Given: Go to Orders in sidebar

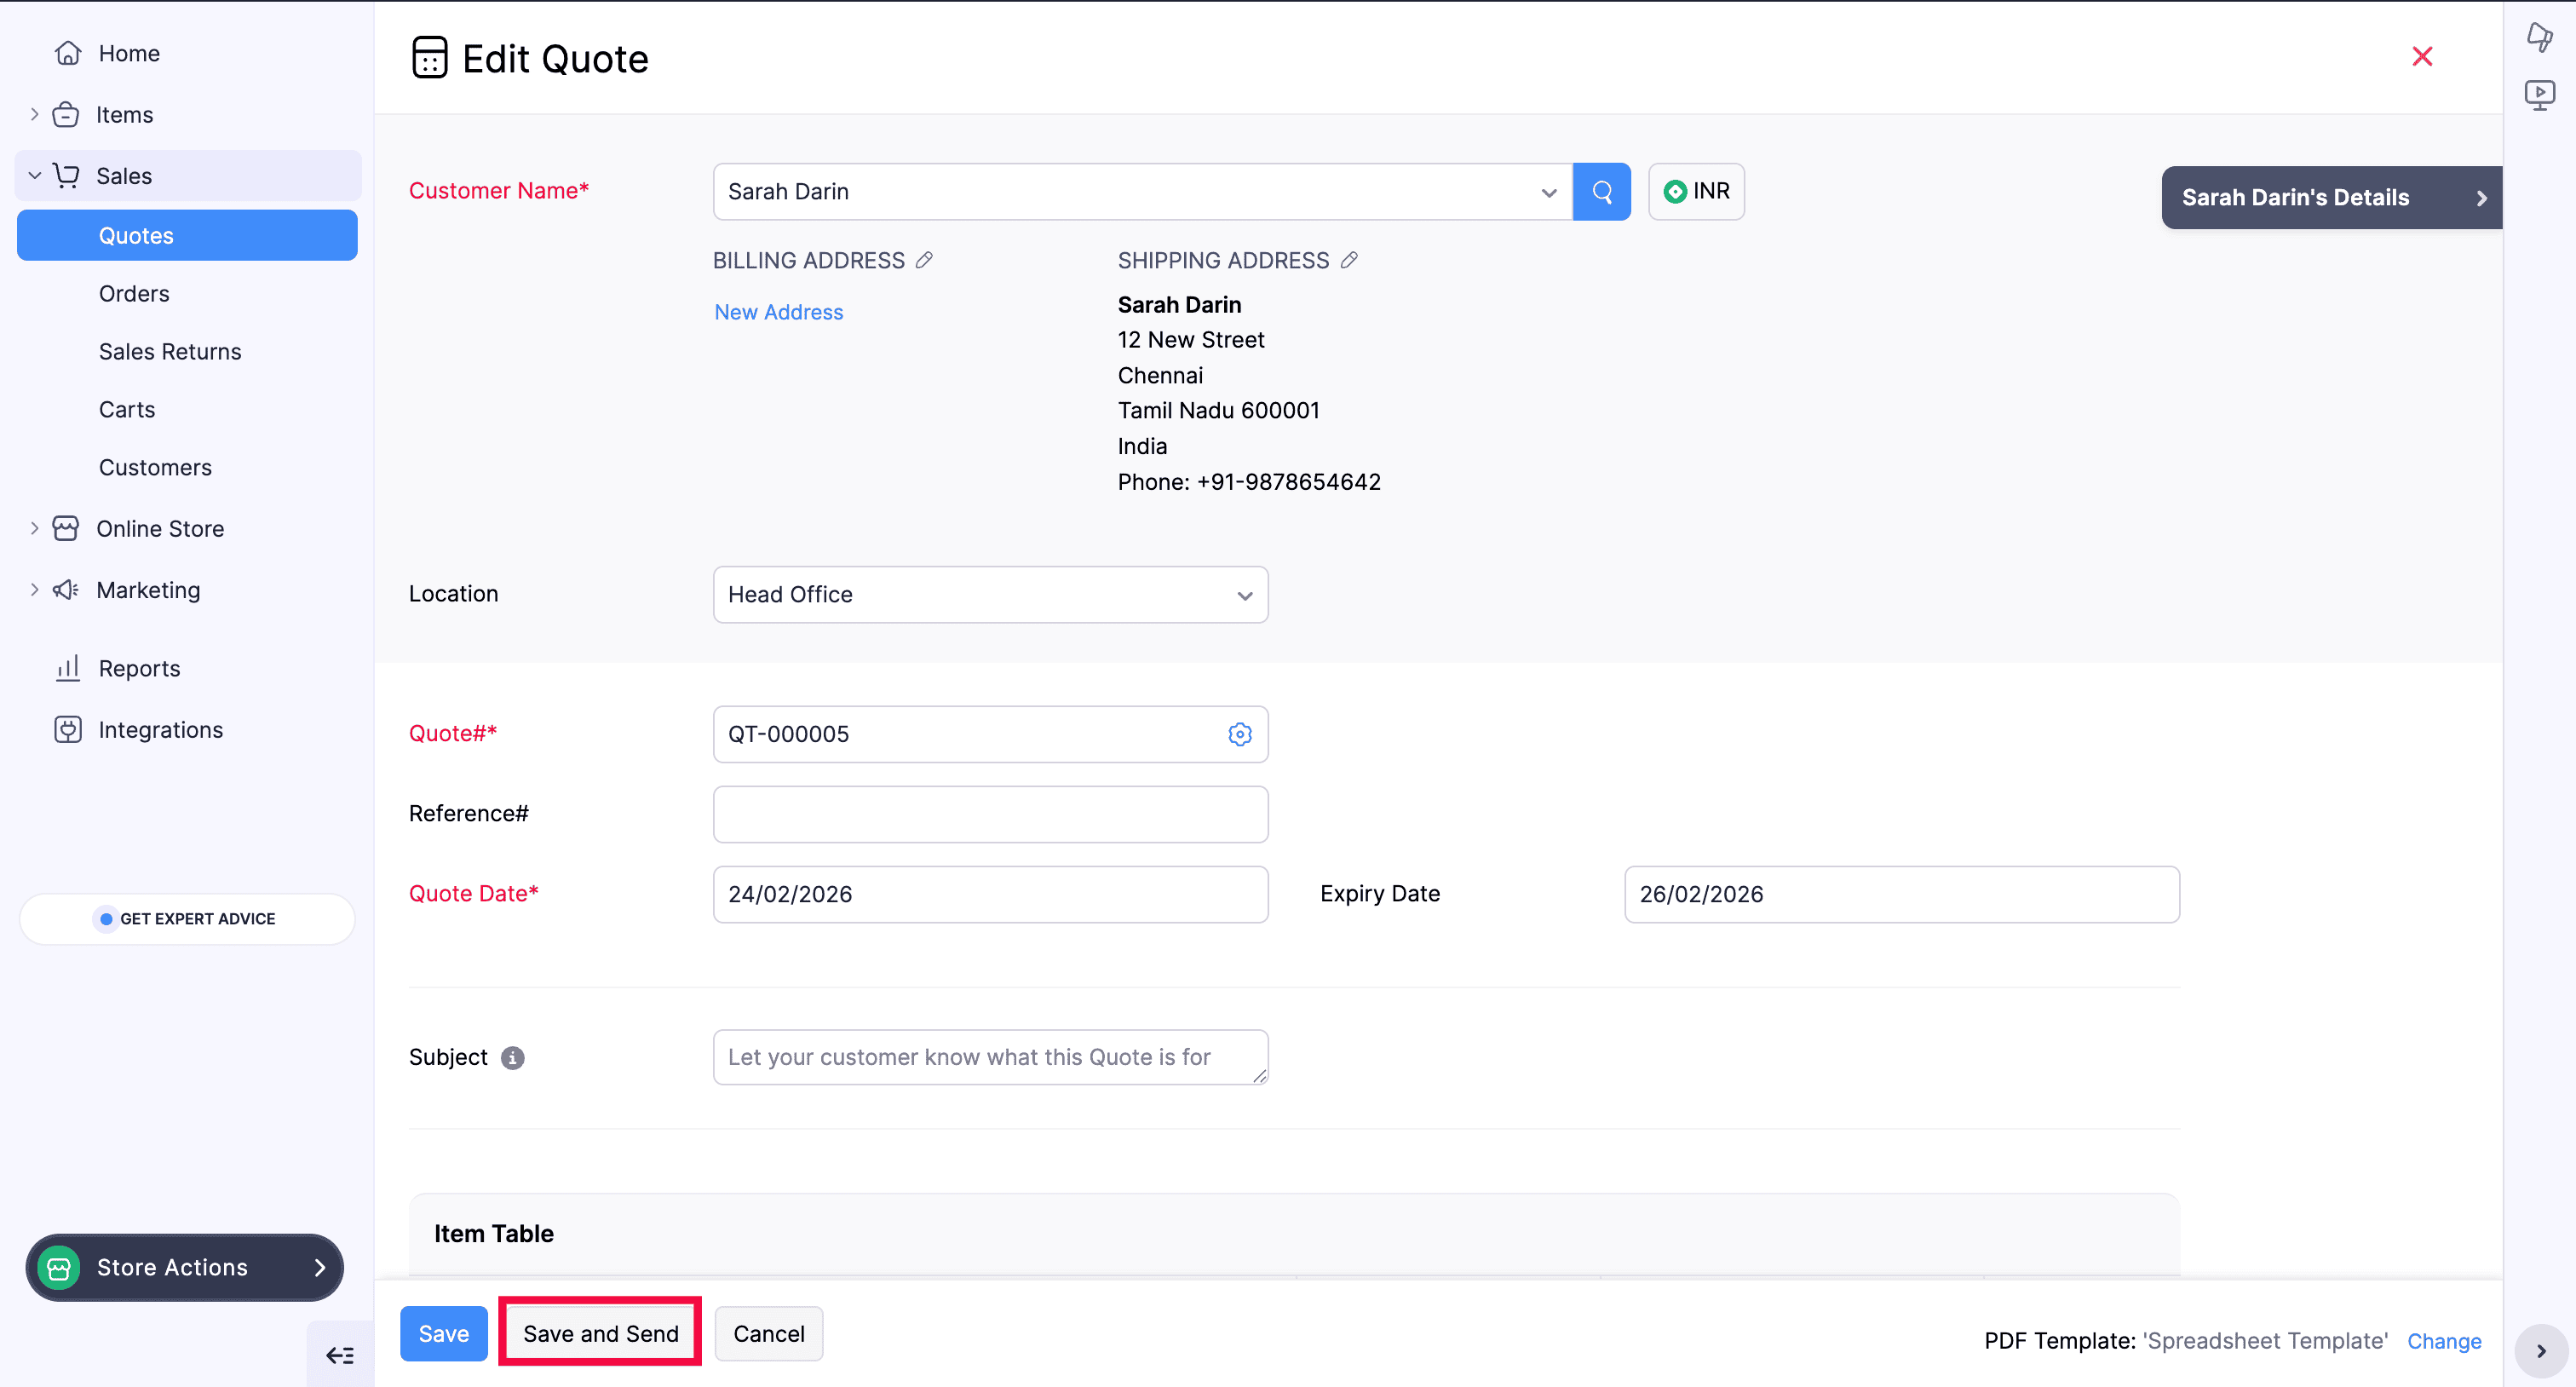Looking at the screenshot, I should click(134, 294).
